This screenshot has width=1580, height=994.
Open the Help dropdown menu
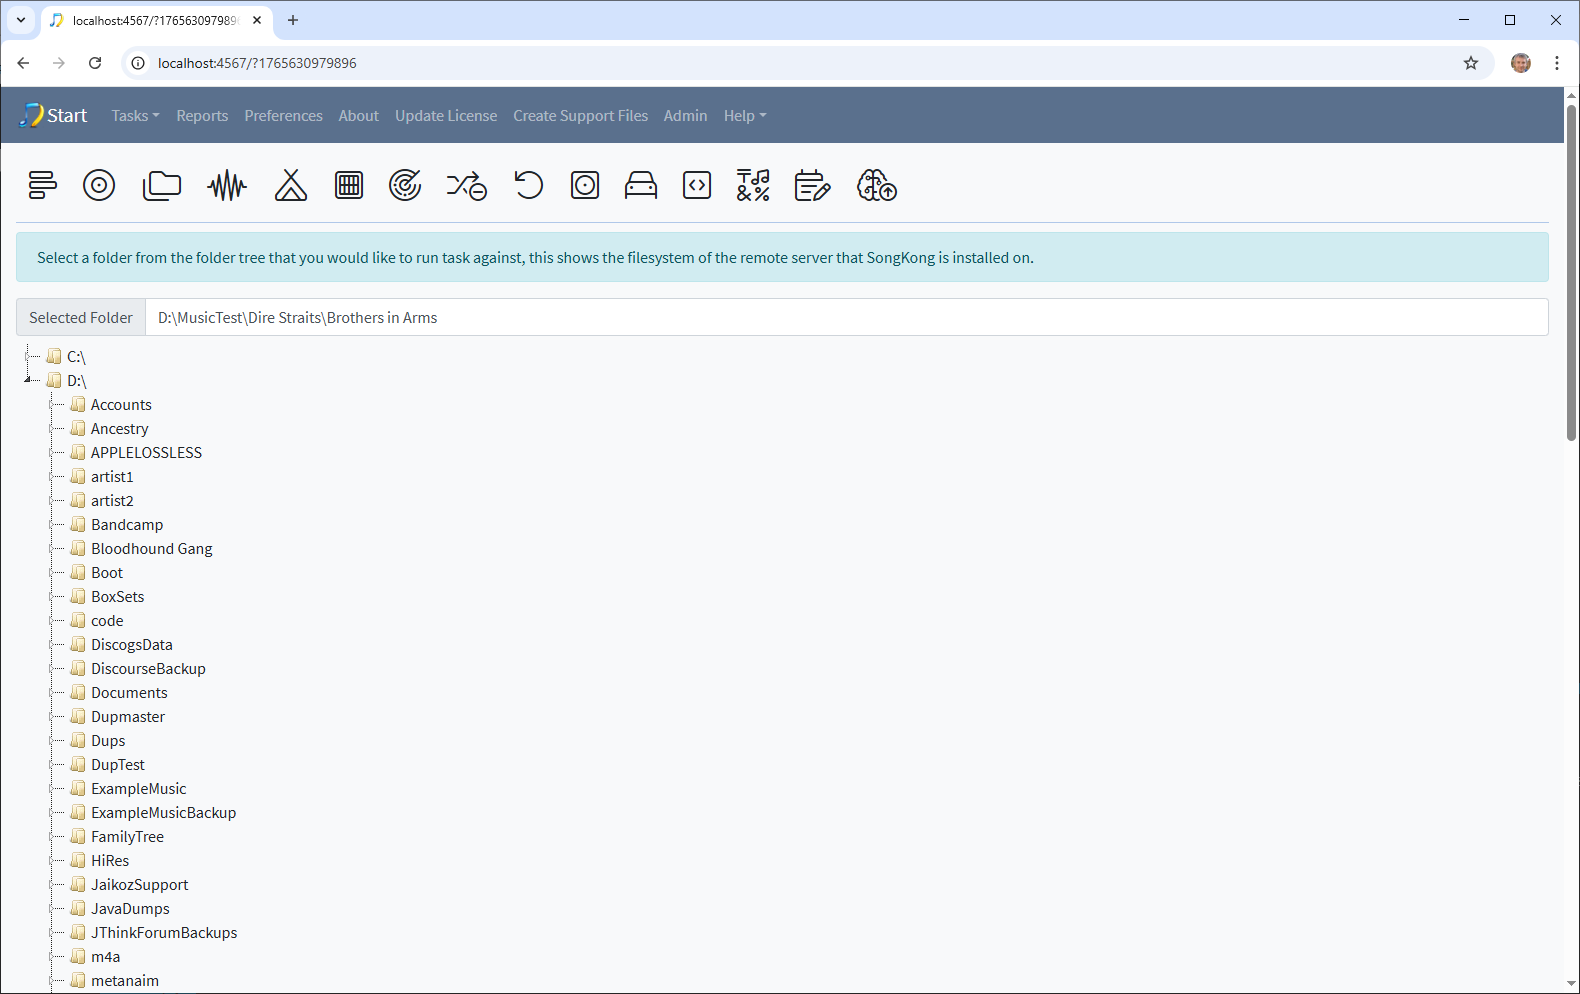pyautogui.click(x=745, y=116)
